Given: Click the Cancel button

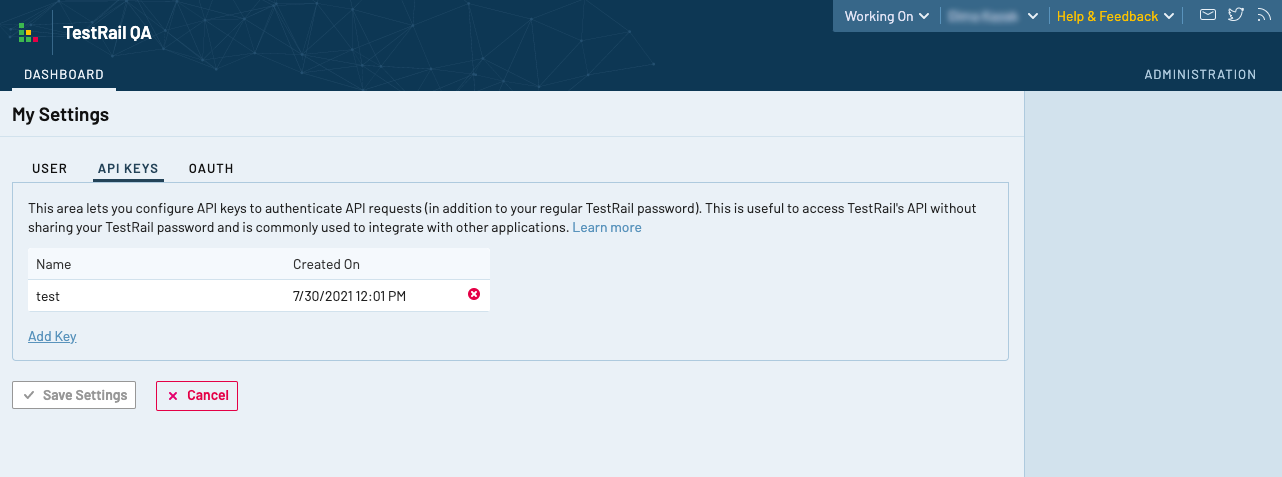Looking at the screenshot, I should [197, 395].
